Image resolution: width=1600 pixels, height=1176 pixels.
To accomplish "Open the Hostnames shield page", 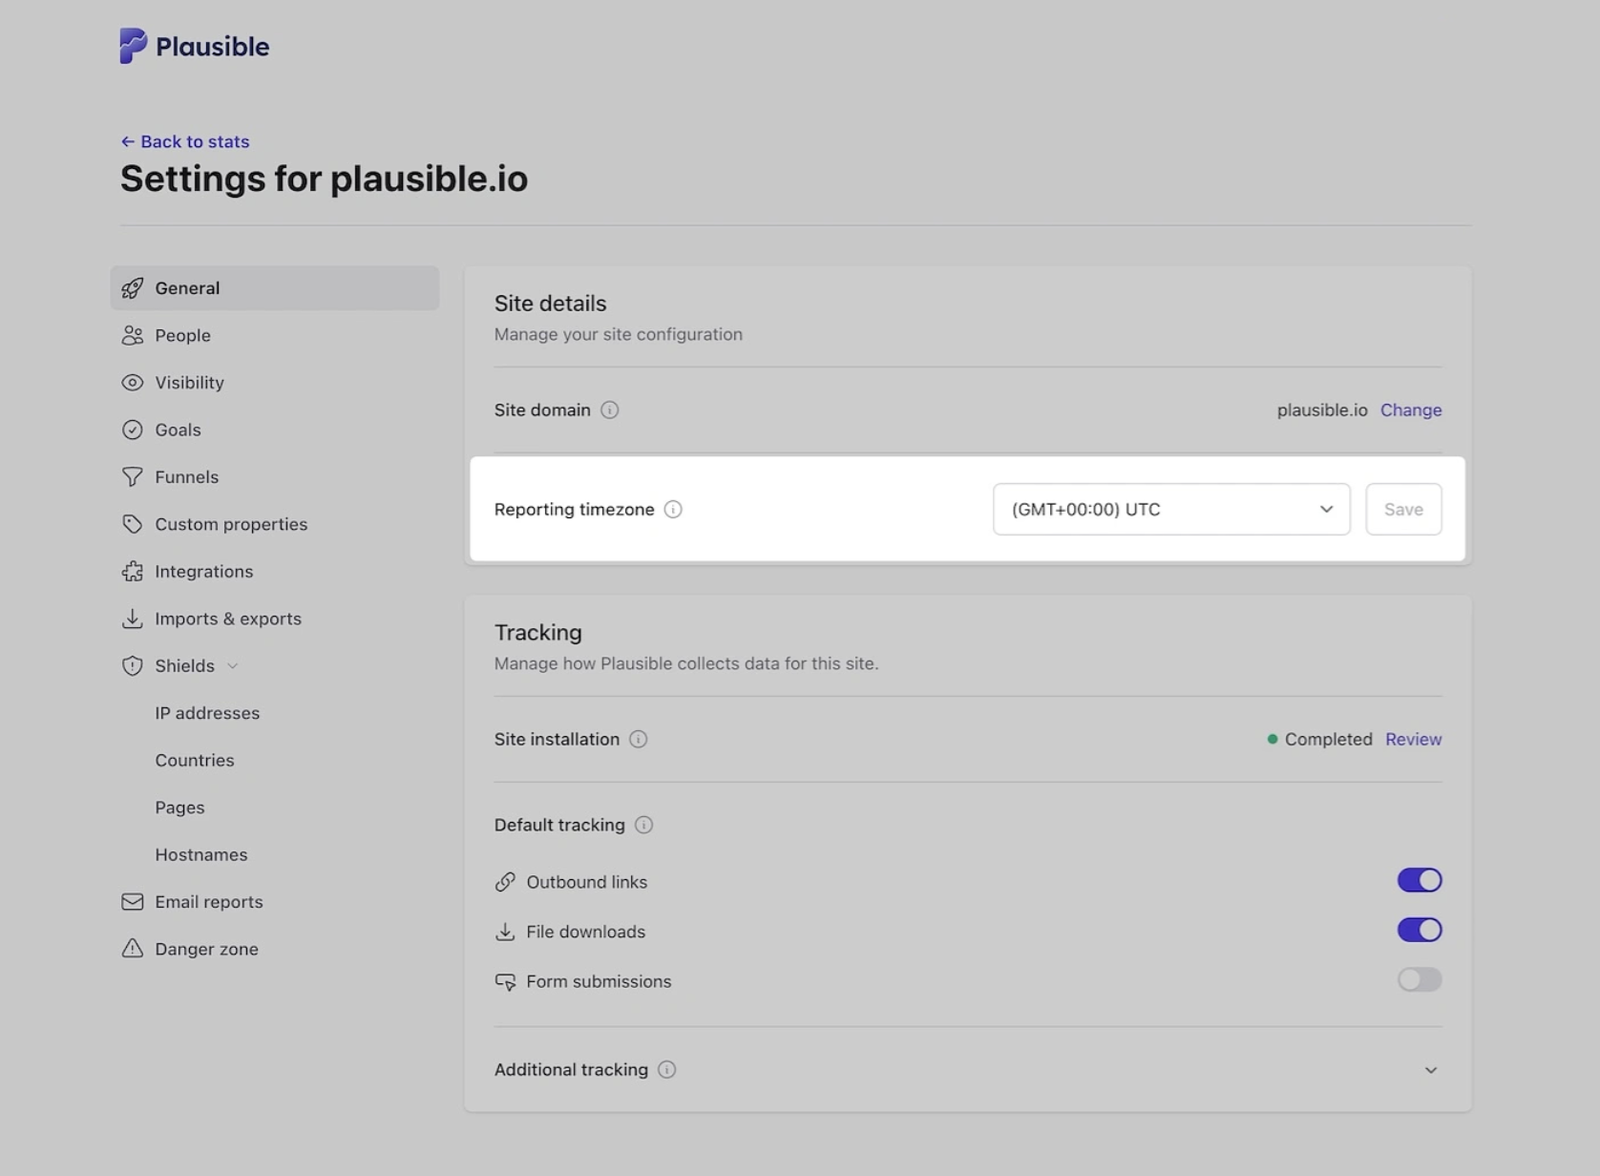I will click(201, 855).
